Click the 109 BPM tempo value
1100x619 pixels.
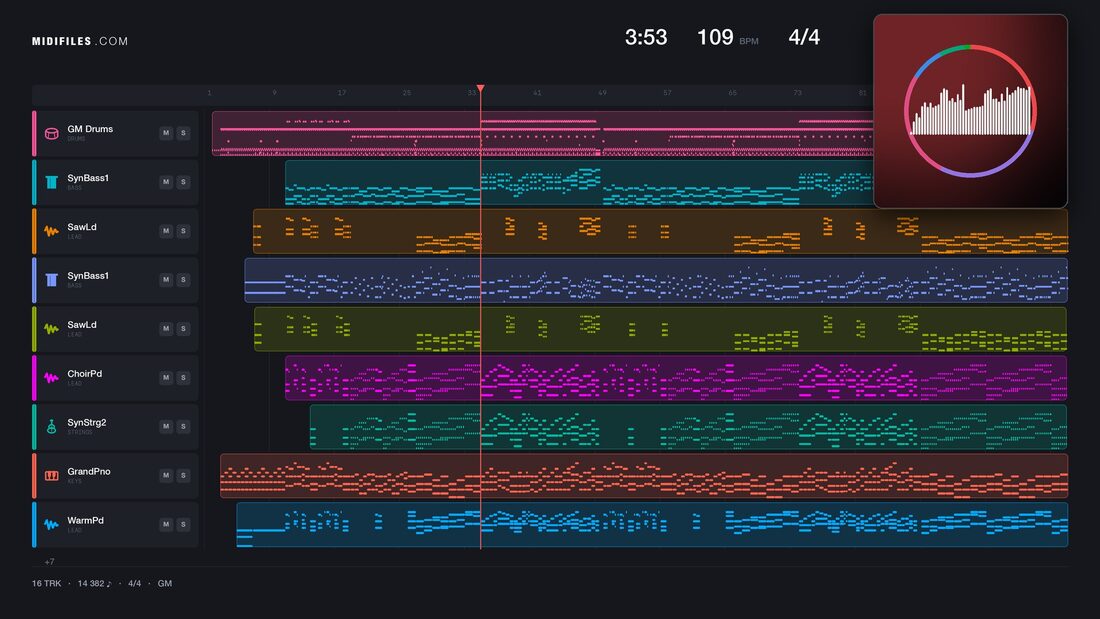click(x=715, y=37)
